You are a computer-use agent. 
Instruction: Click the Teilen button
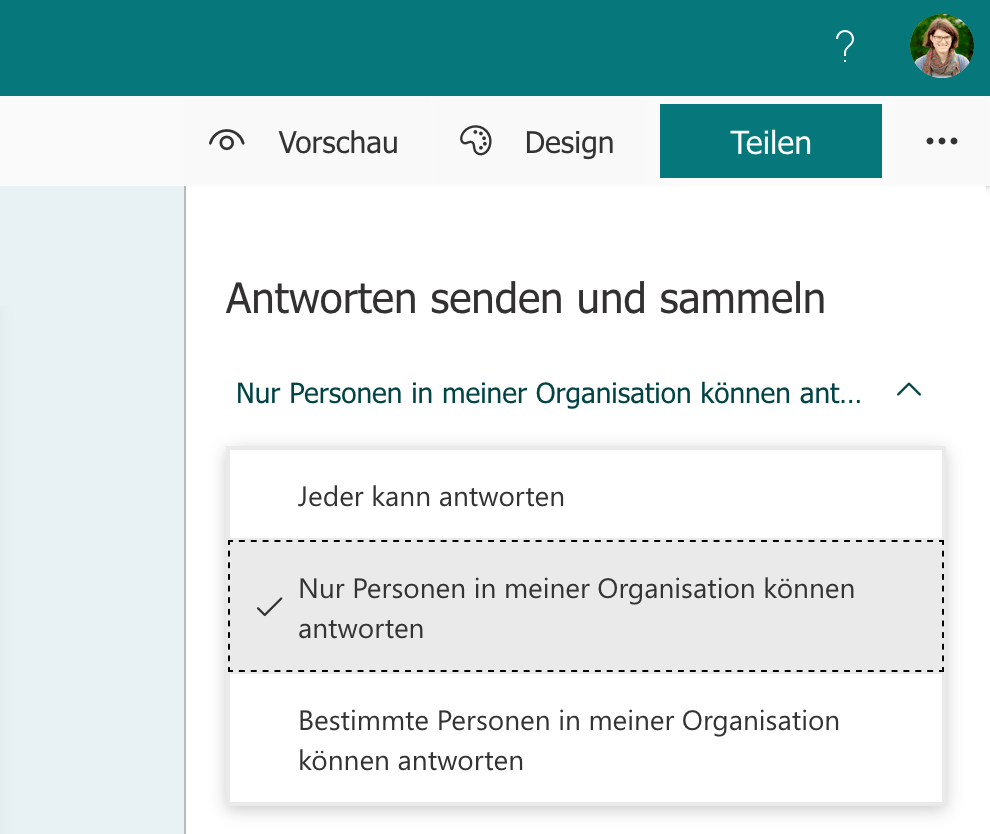(770, 142)
